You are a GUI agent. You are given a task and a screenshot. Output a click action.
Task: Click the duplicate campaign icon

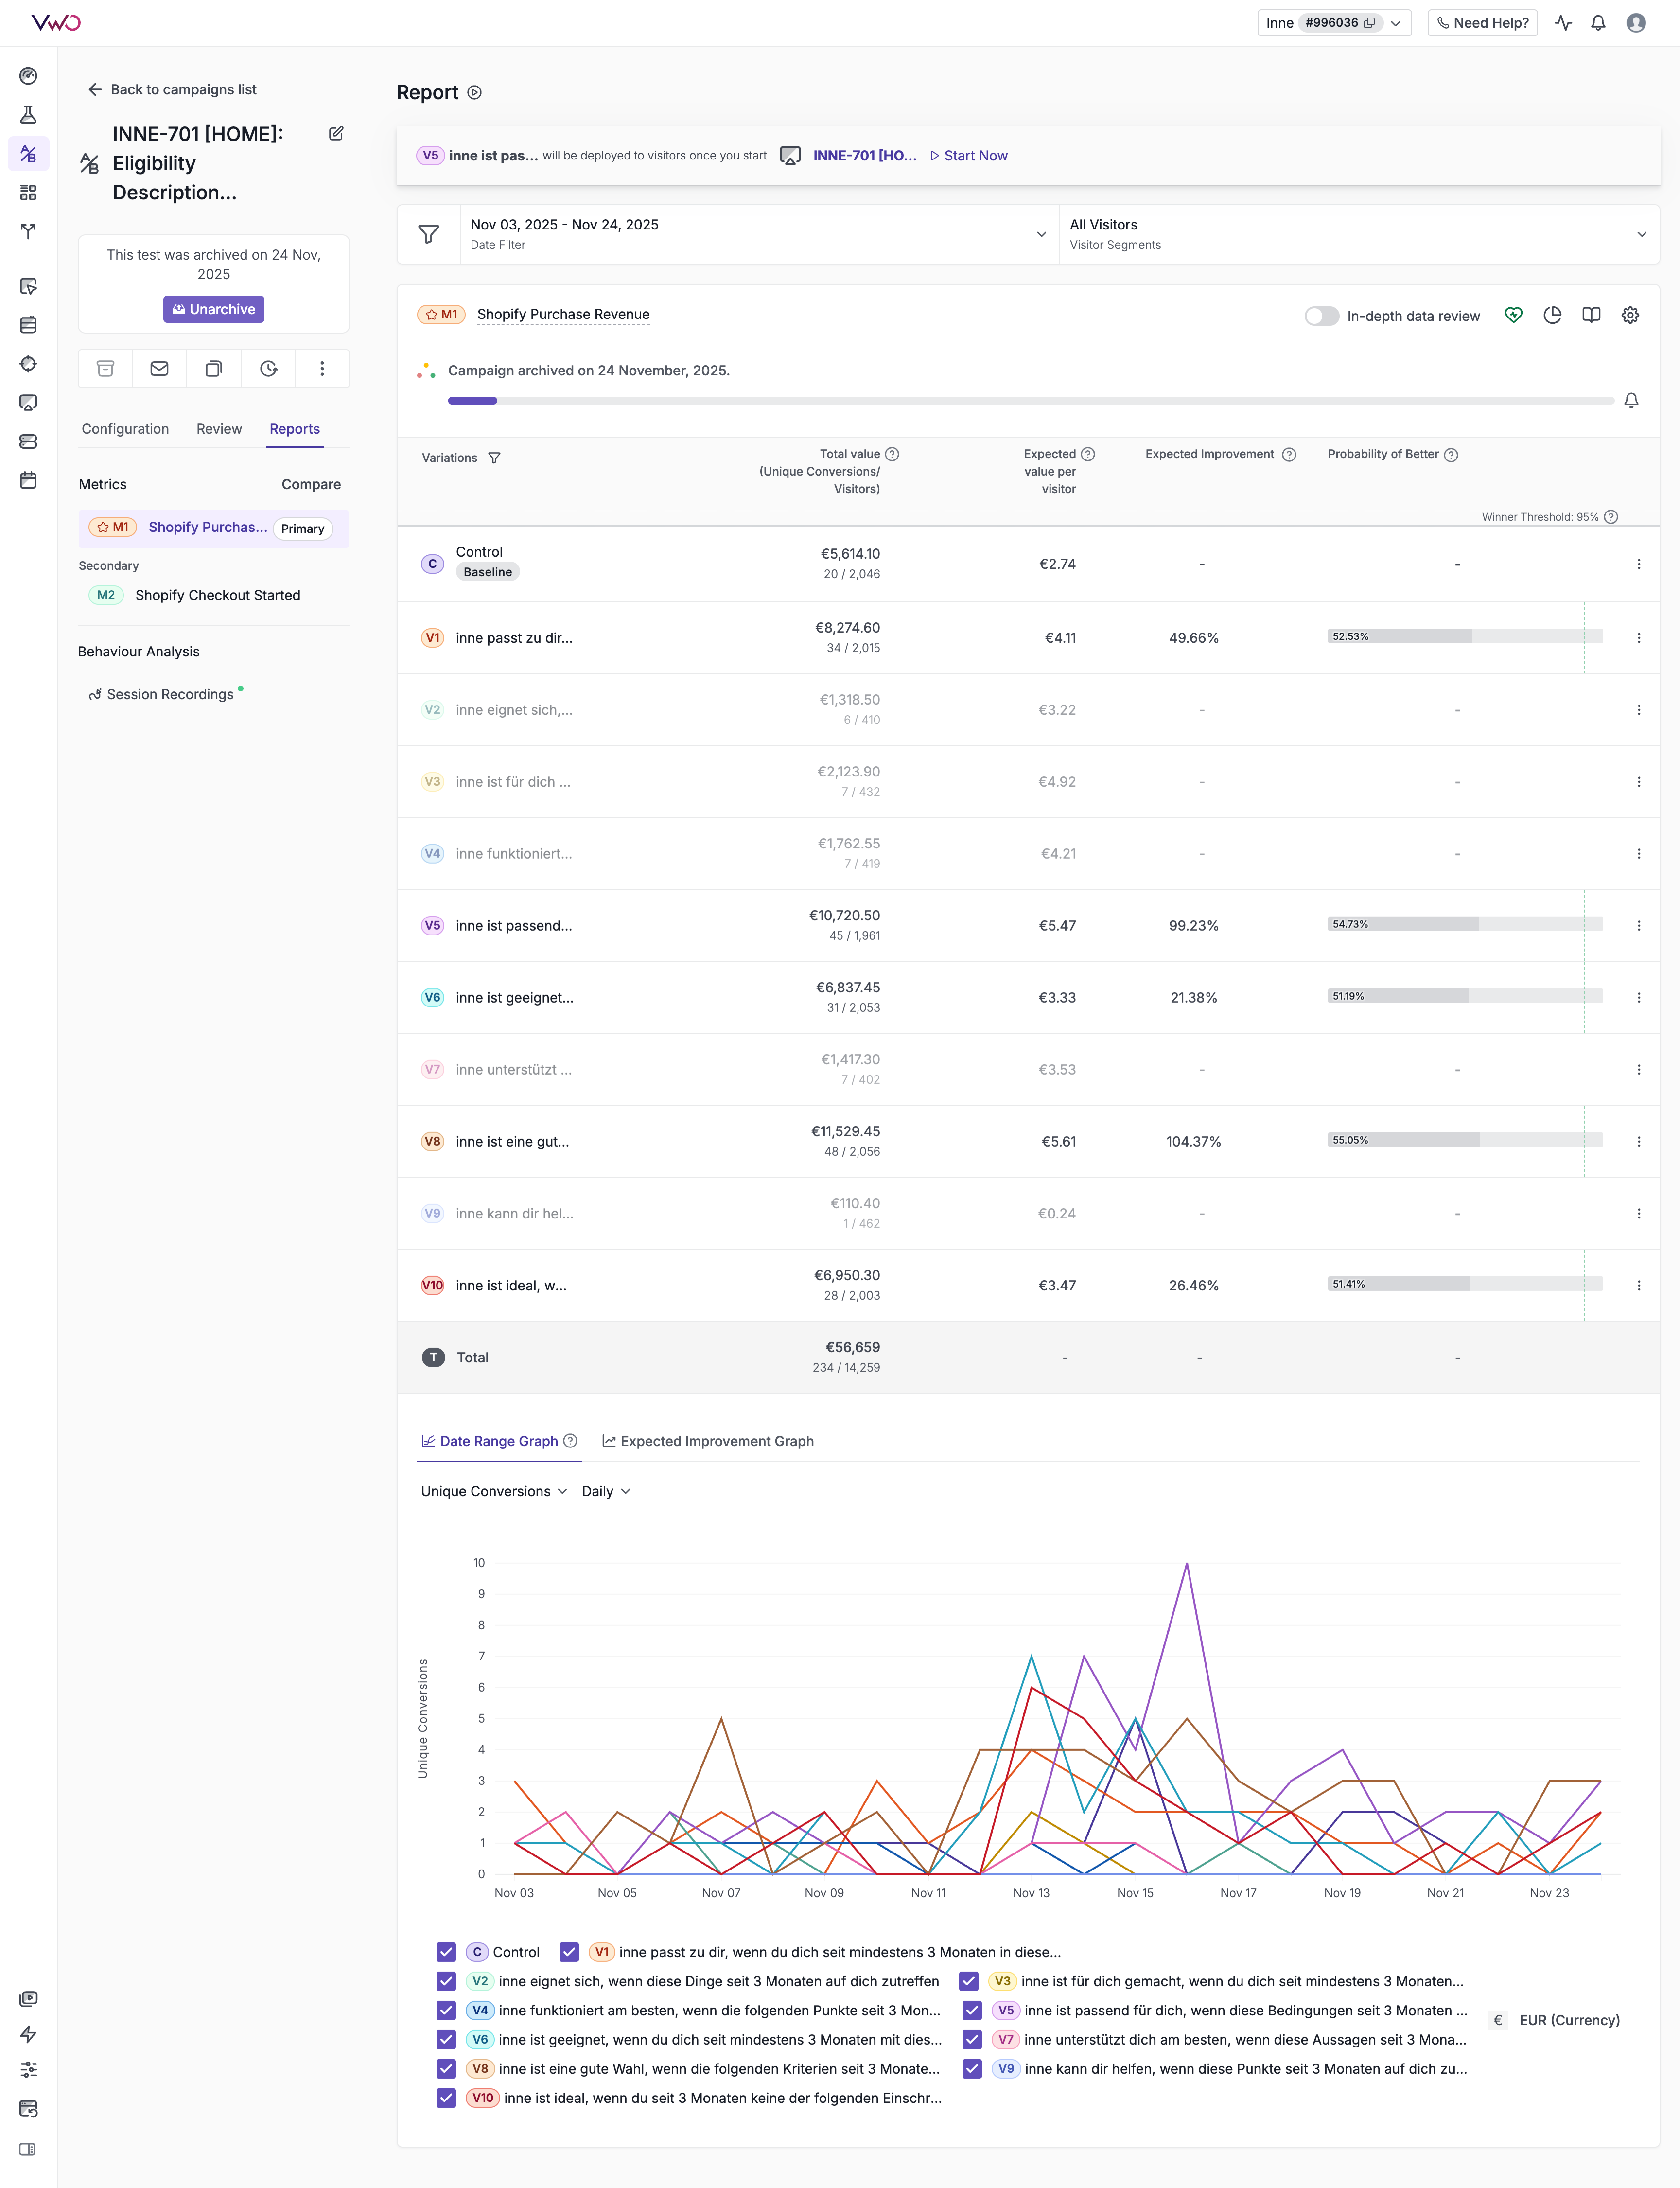(x=213, y=368)
